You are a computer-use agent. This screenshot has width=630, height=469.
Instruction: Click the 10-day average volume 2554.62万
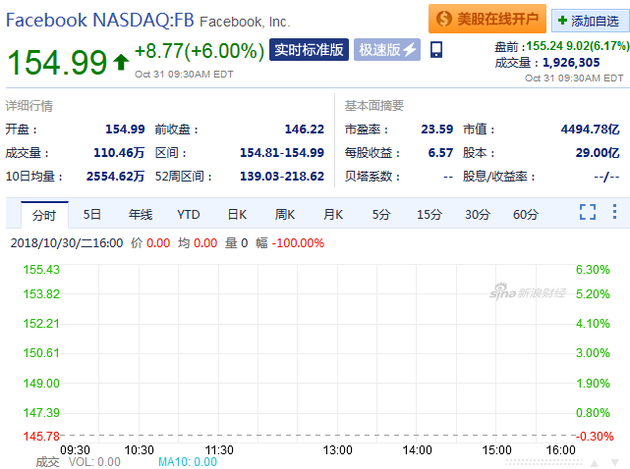pos(115,176)
